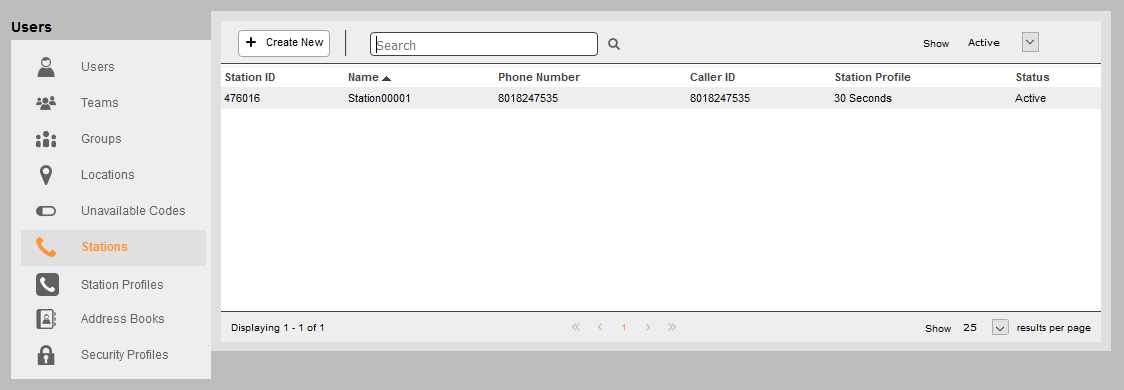Viewport: 1124px width, 390px height.
Task: Open the Teams menu item
Action: click(100, 103)
